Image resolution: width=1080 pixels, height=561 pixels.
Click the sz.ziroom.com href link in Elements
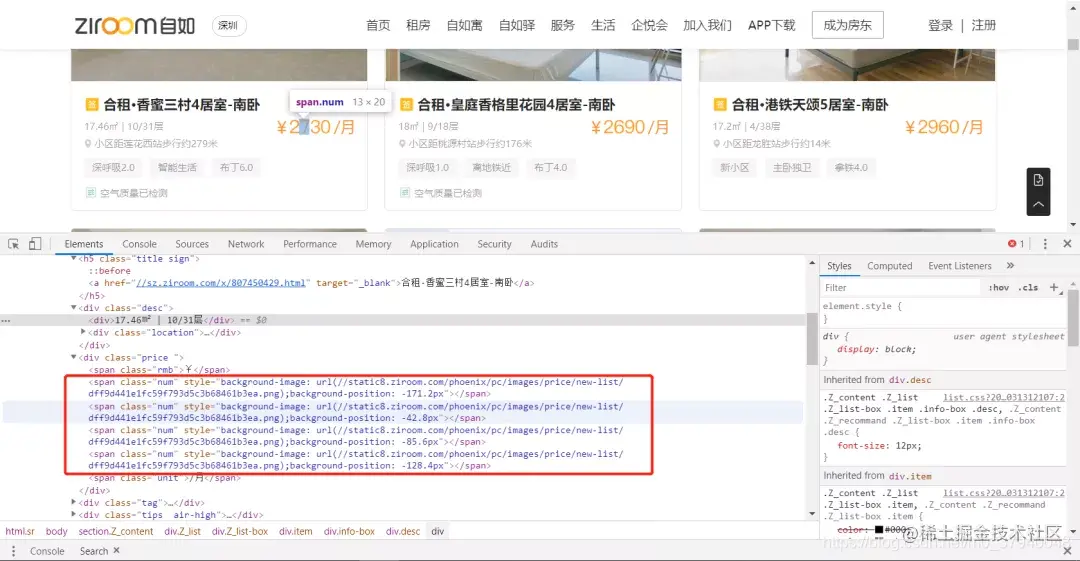tap(221, 283)
